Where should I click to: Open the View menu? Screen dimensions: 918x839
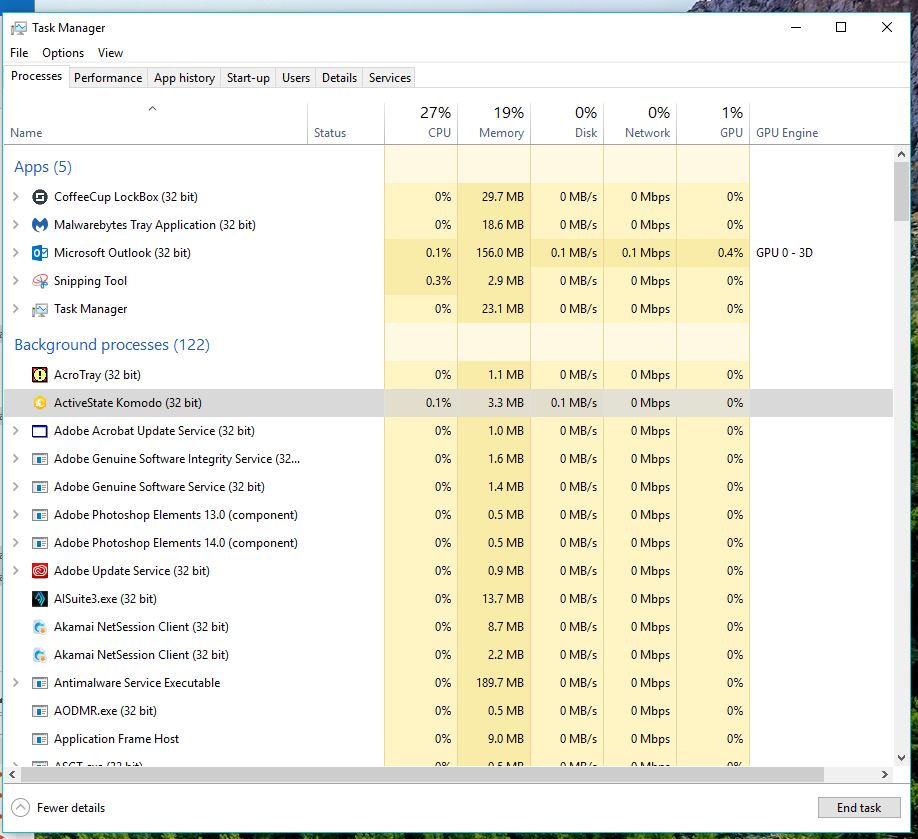click(x=110, y=53)
